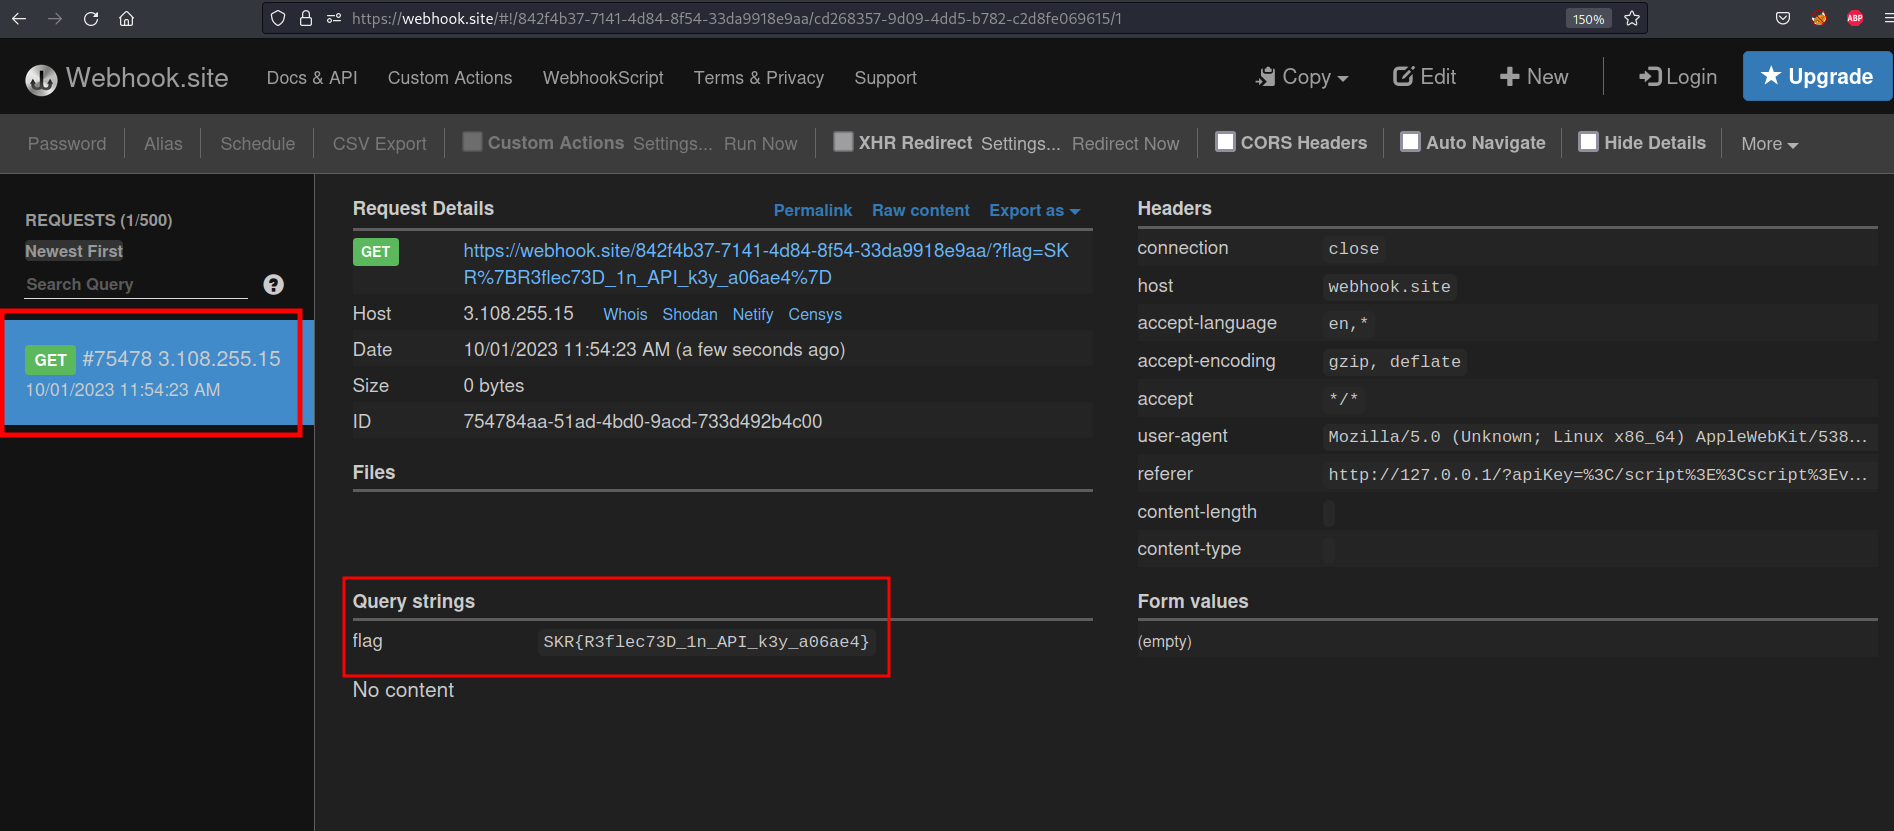Click the browser address bar URL
1894x831 pixels.
pos(737,18)
